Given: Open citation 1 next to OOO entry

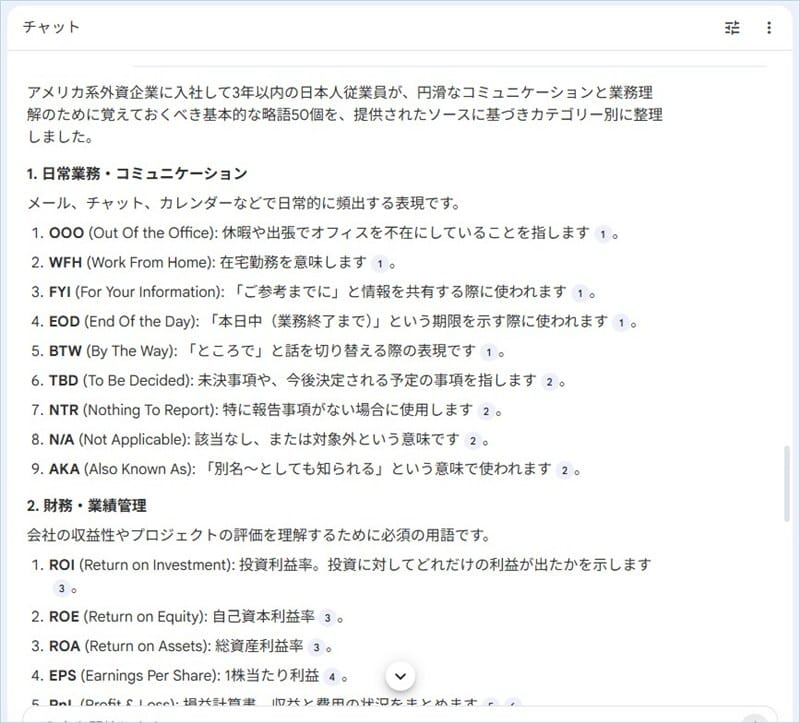Looking at the screenshot, I should pyautogui.click(x=602, y=234).
